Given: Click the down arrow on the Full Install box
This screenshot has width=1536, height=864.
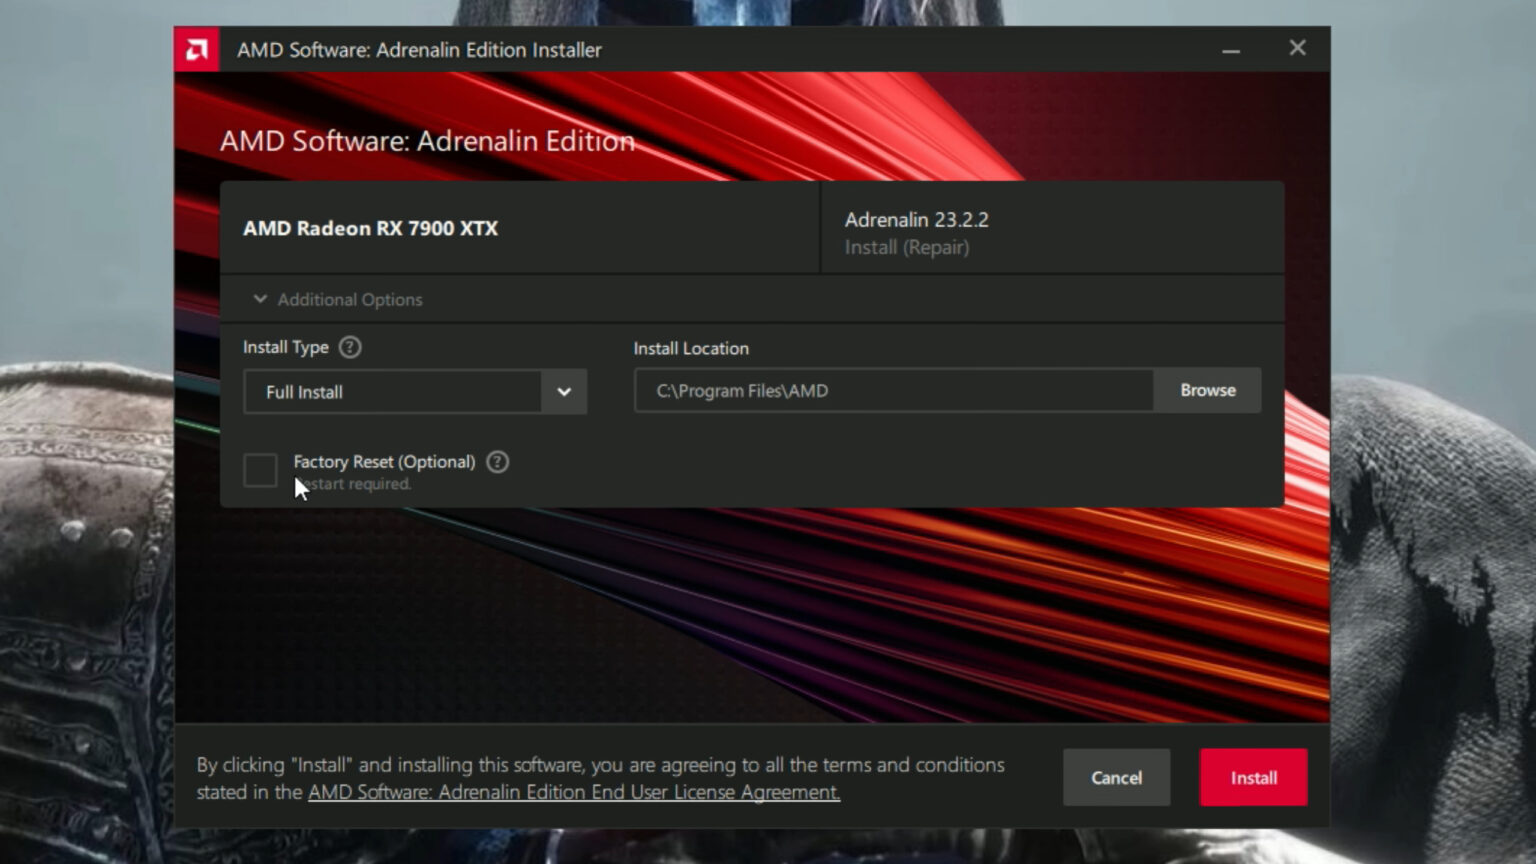Looking at the screenshot, I should [x=564, y=392].
